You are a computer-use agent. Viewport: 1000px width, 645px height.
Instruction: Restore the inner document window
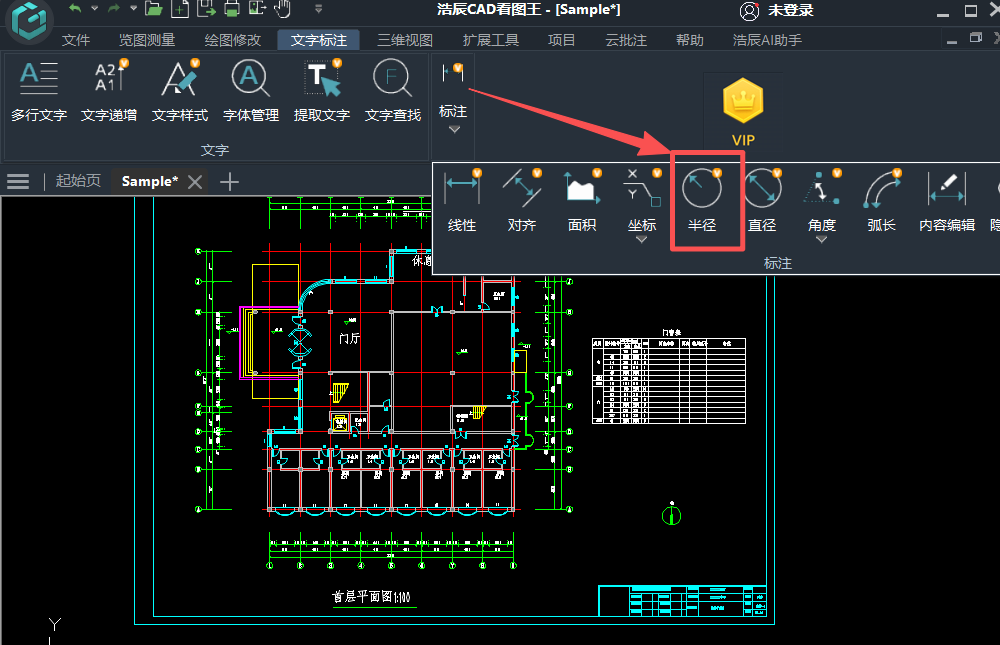(x=976, y=38)
